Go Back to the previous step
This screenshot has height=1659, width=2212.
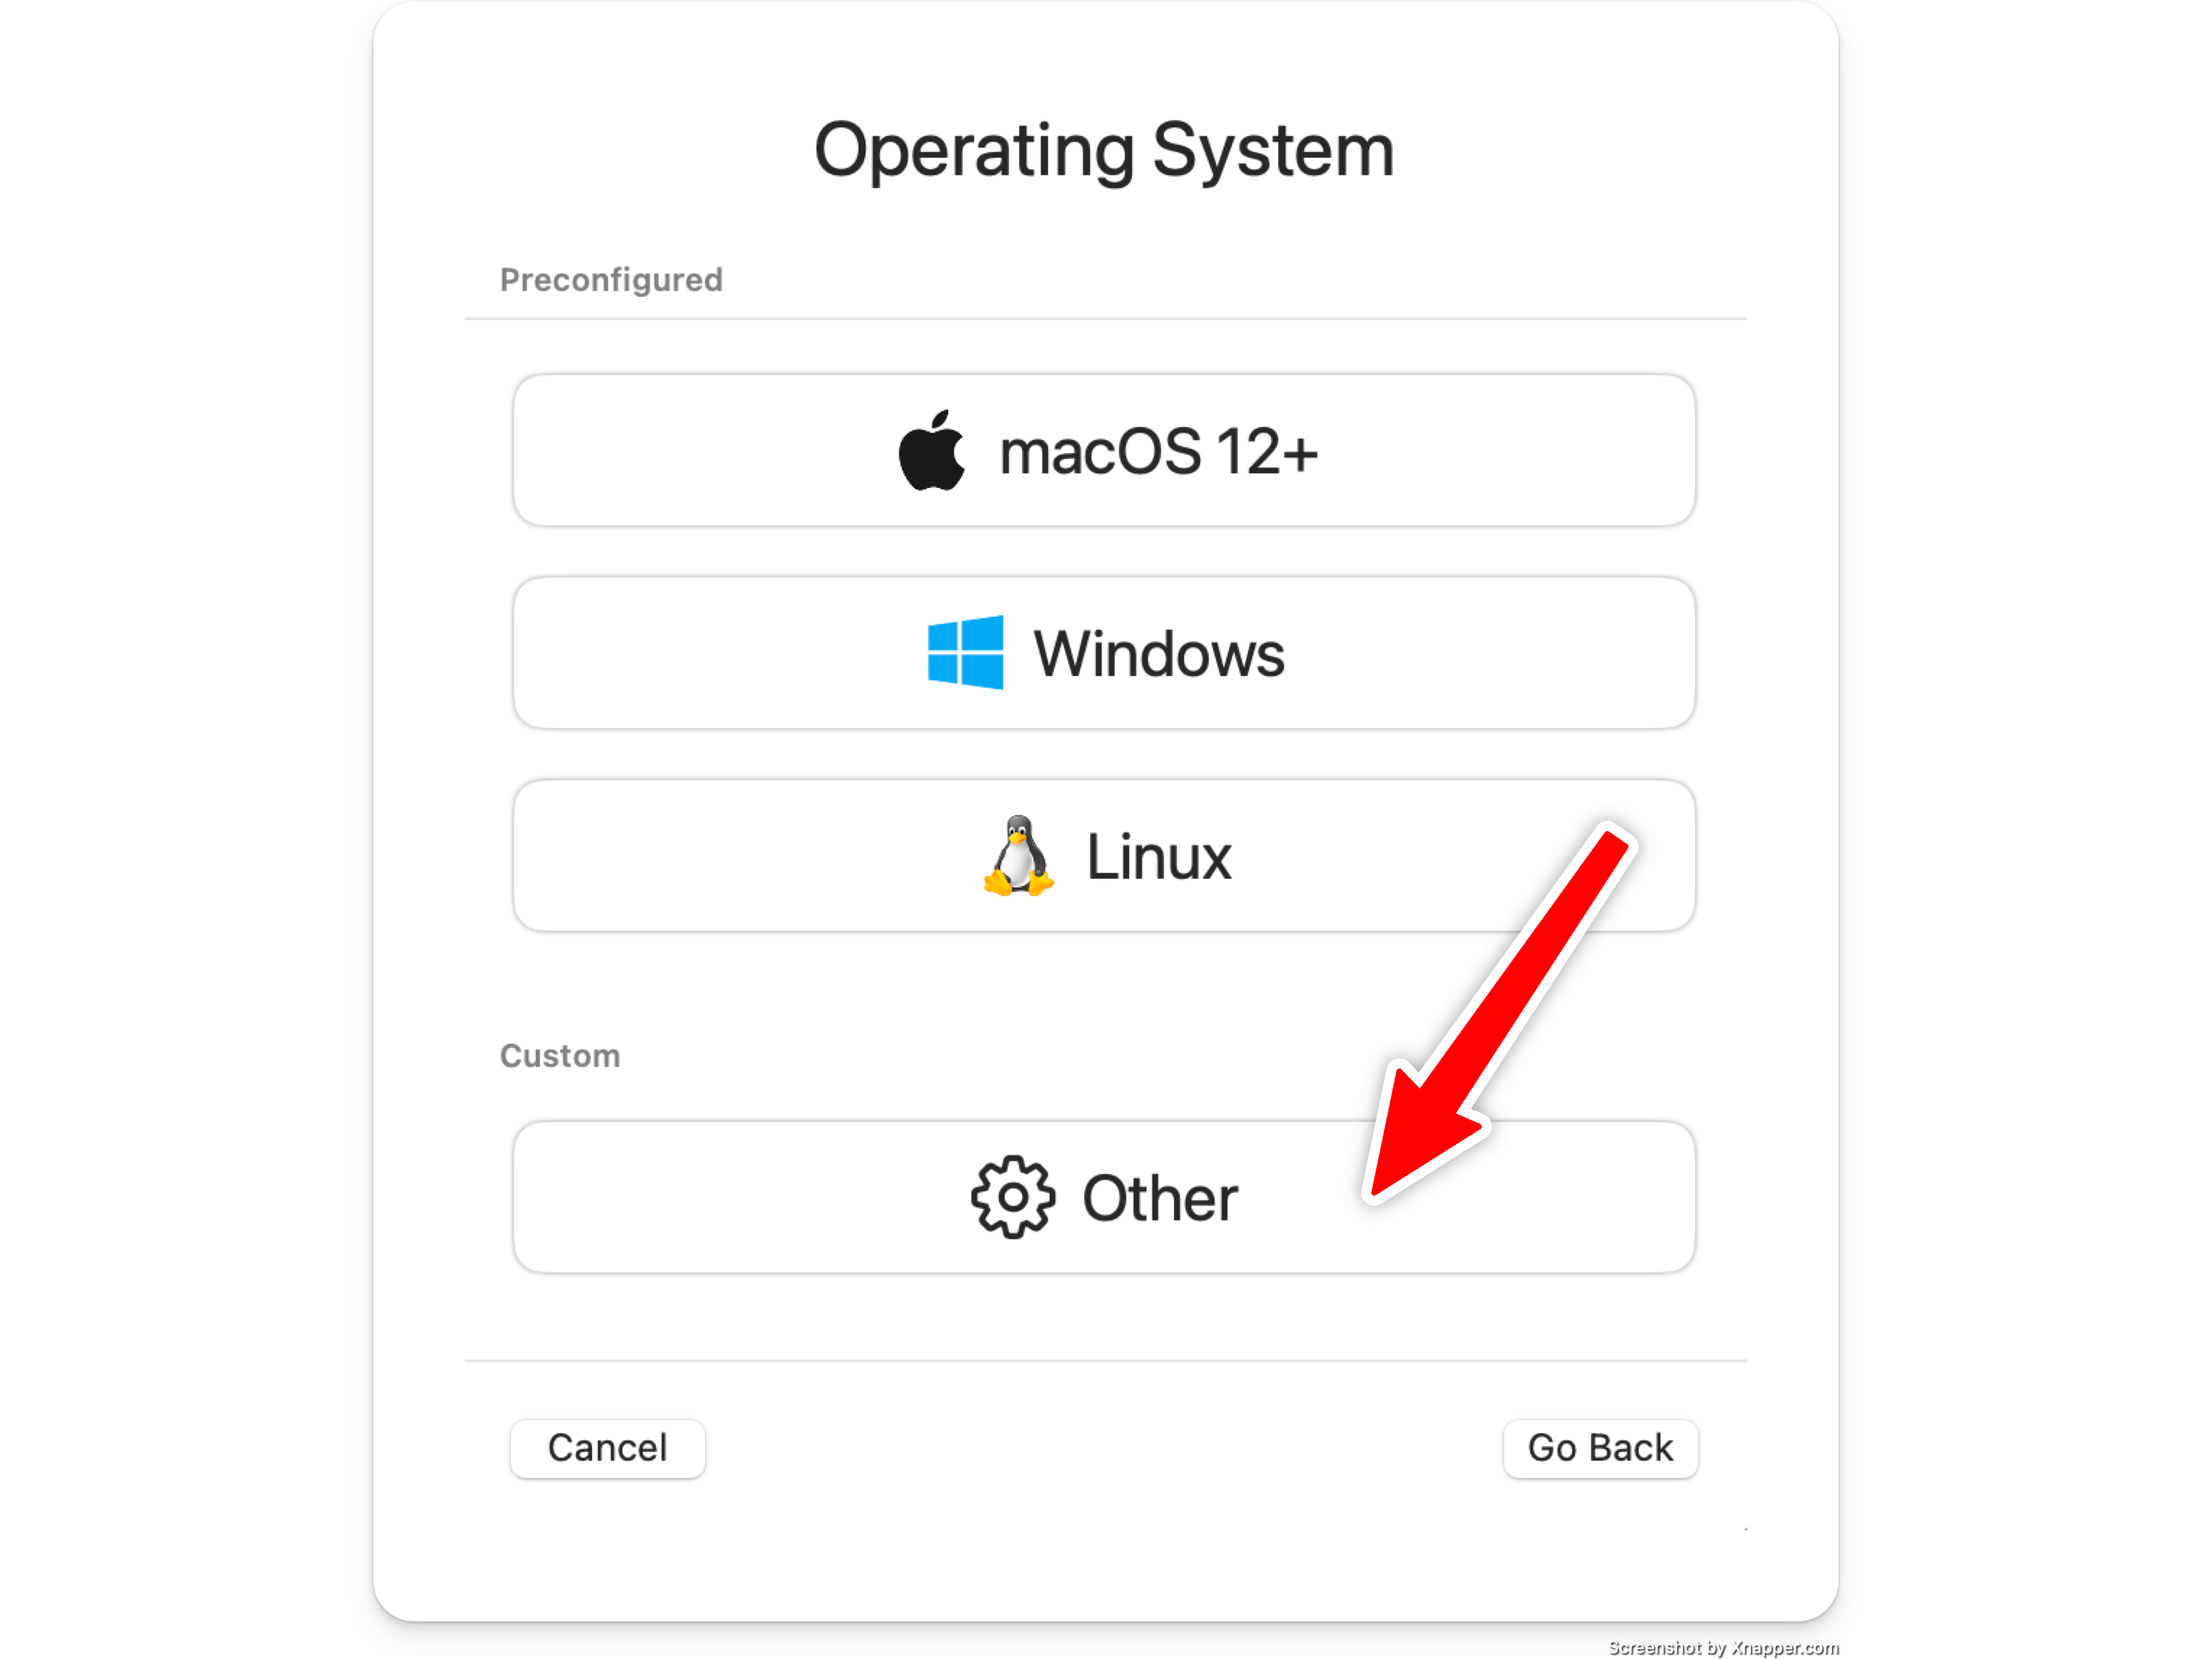[x=1600, y=1448]
